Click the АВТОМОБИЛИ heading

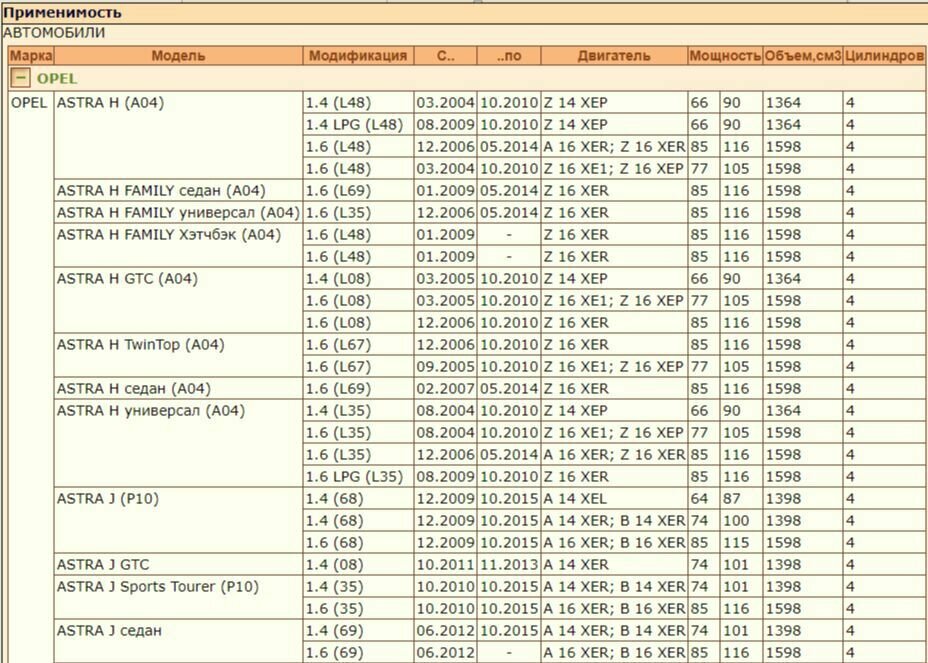pyautogui.click(x=54, y=33)
